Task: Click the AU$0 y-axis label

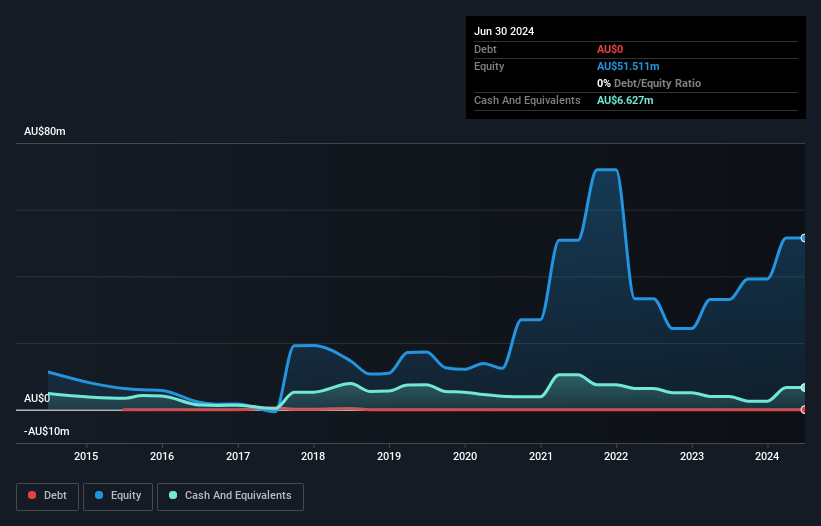Action: (x=37, y=398)
